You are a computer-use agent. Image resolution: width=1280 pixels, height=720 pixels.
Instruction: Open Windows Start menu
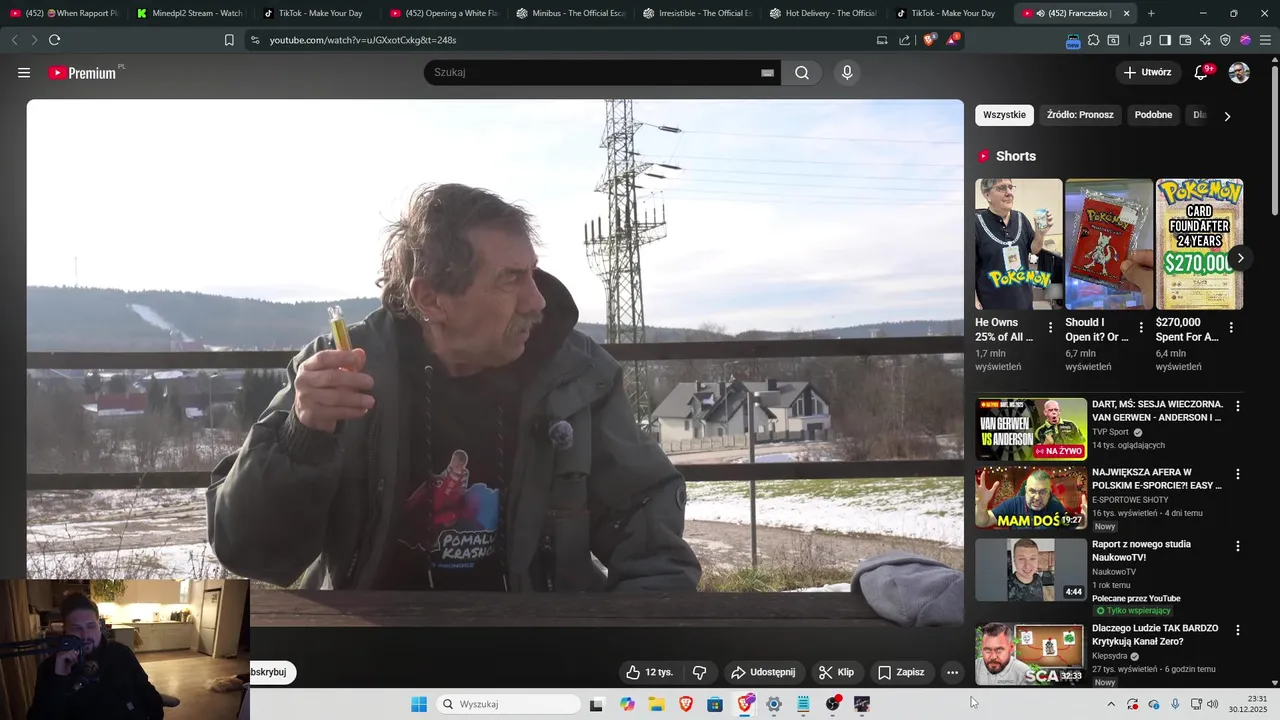click(x=419, y=704)
